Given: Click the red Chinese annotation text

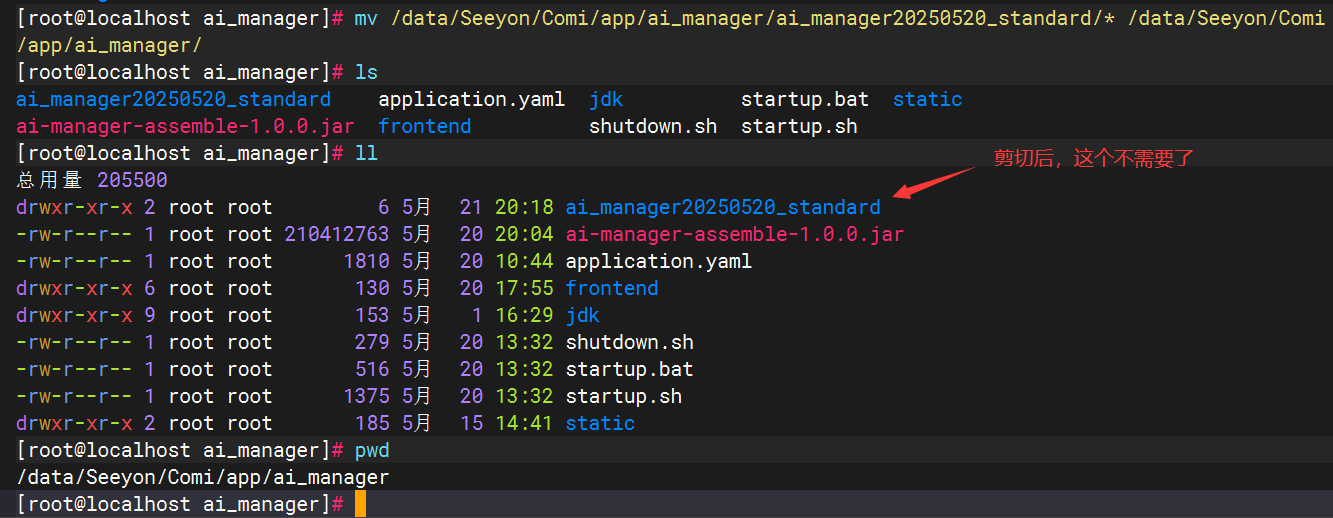Looking at the screenshot, I should tap(1093, 158).
